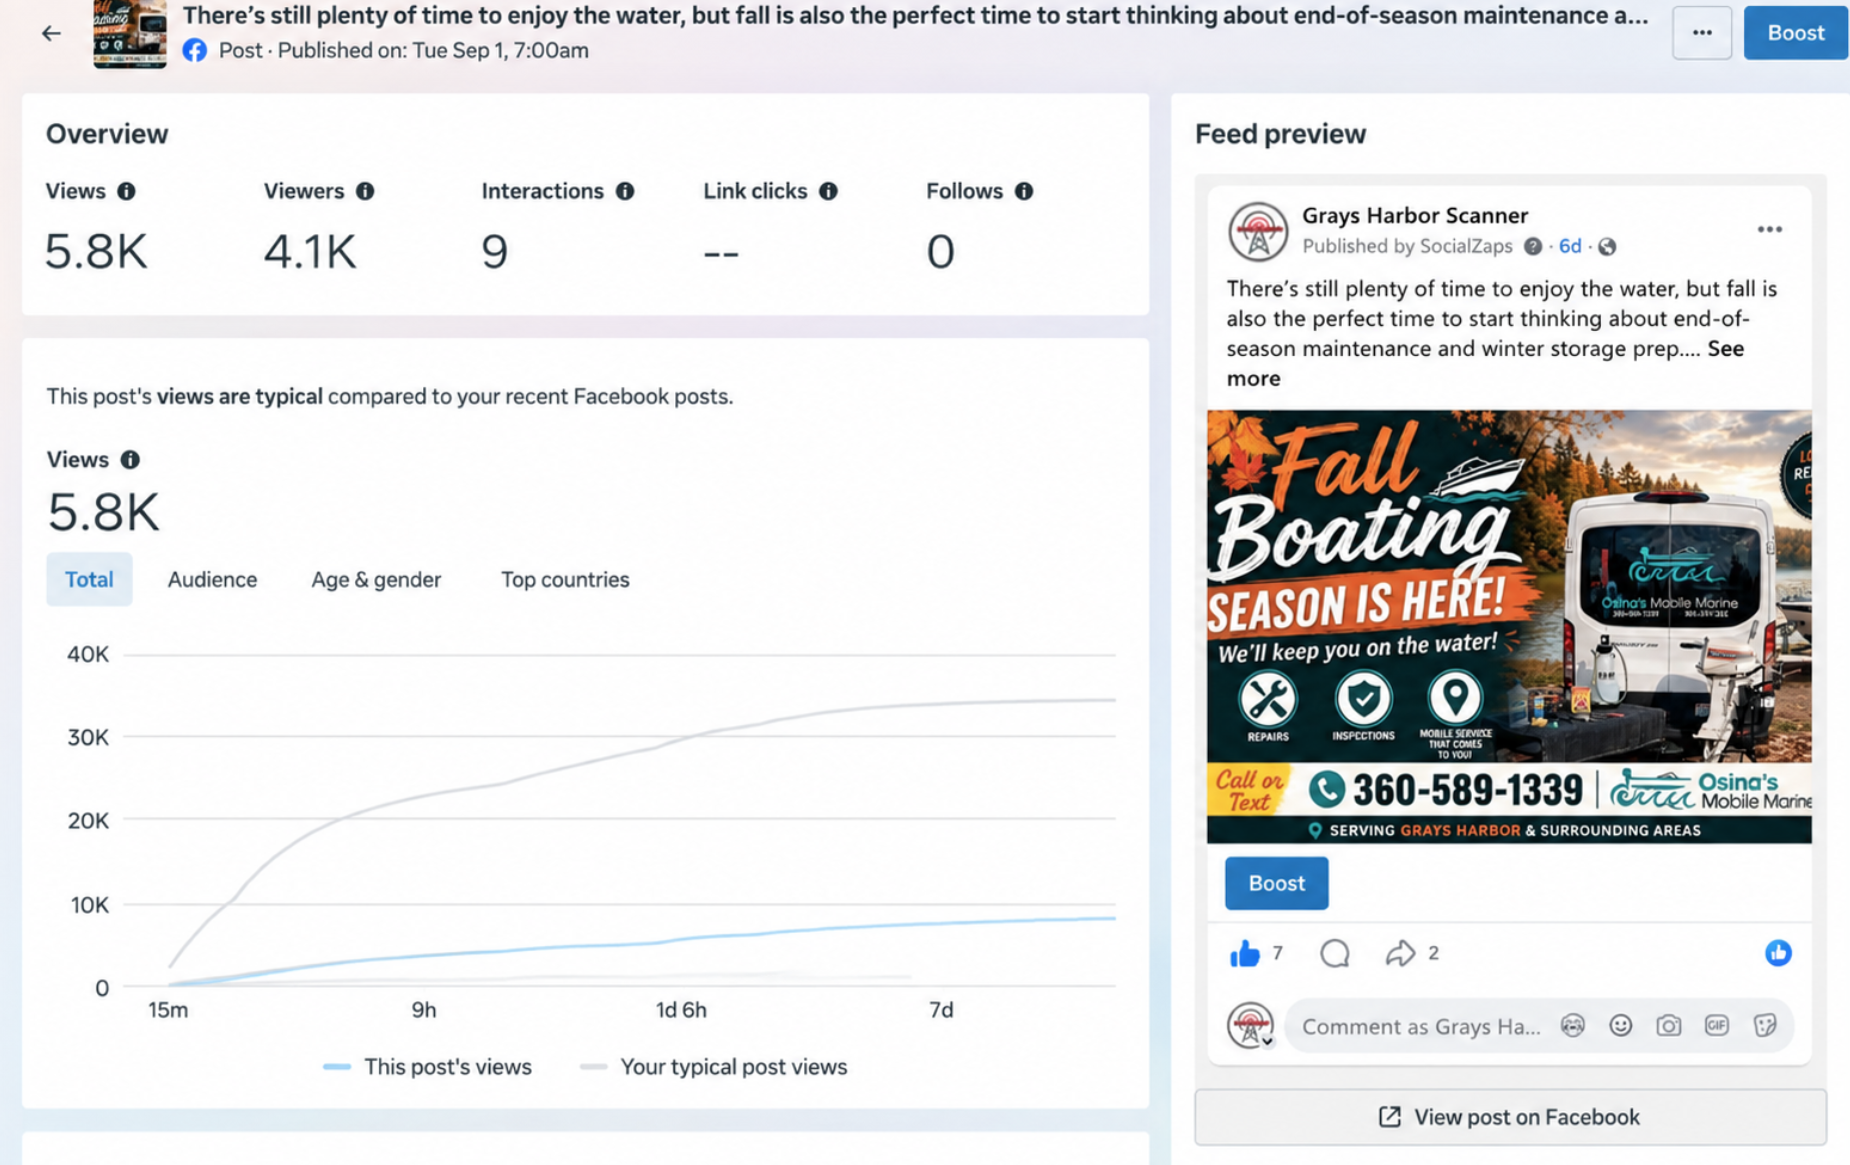The image size is (1850, 1165).
Task: Open the Top countries tab
Action: (x=565, y=580)
